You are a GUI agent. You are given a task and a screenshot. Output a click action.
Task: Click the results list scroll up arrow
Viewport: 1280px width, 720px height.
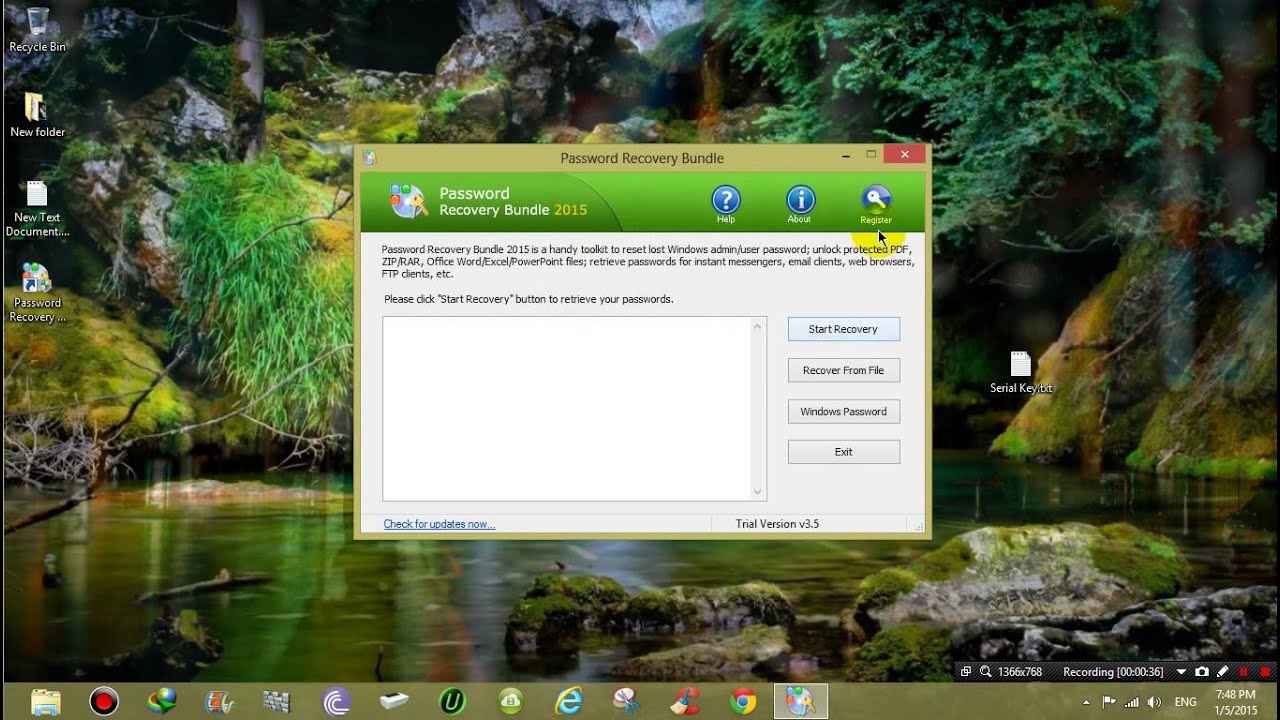[x=757, y=326]
